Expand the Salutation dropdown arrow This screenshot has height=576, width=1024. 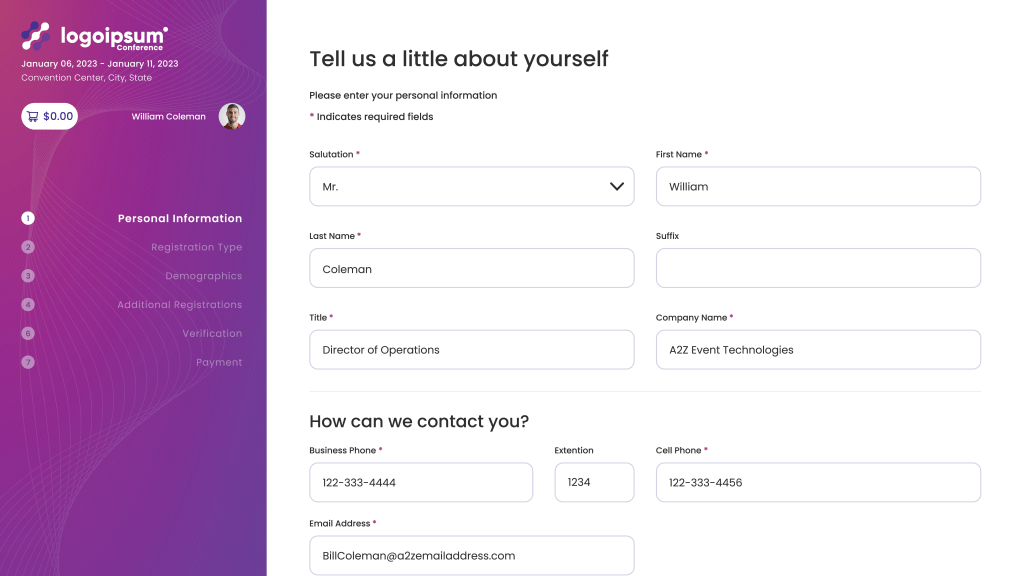616,187
